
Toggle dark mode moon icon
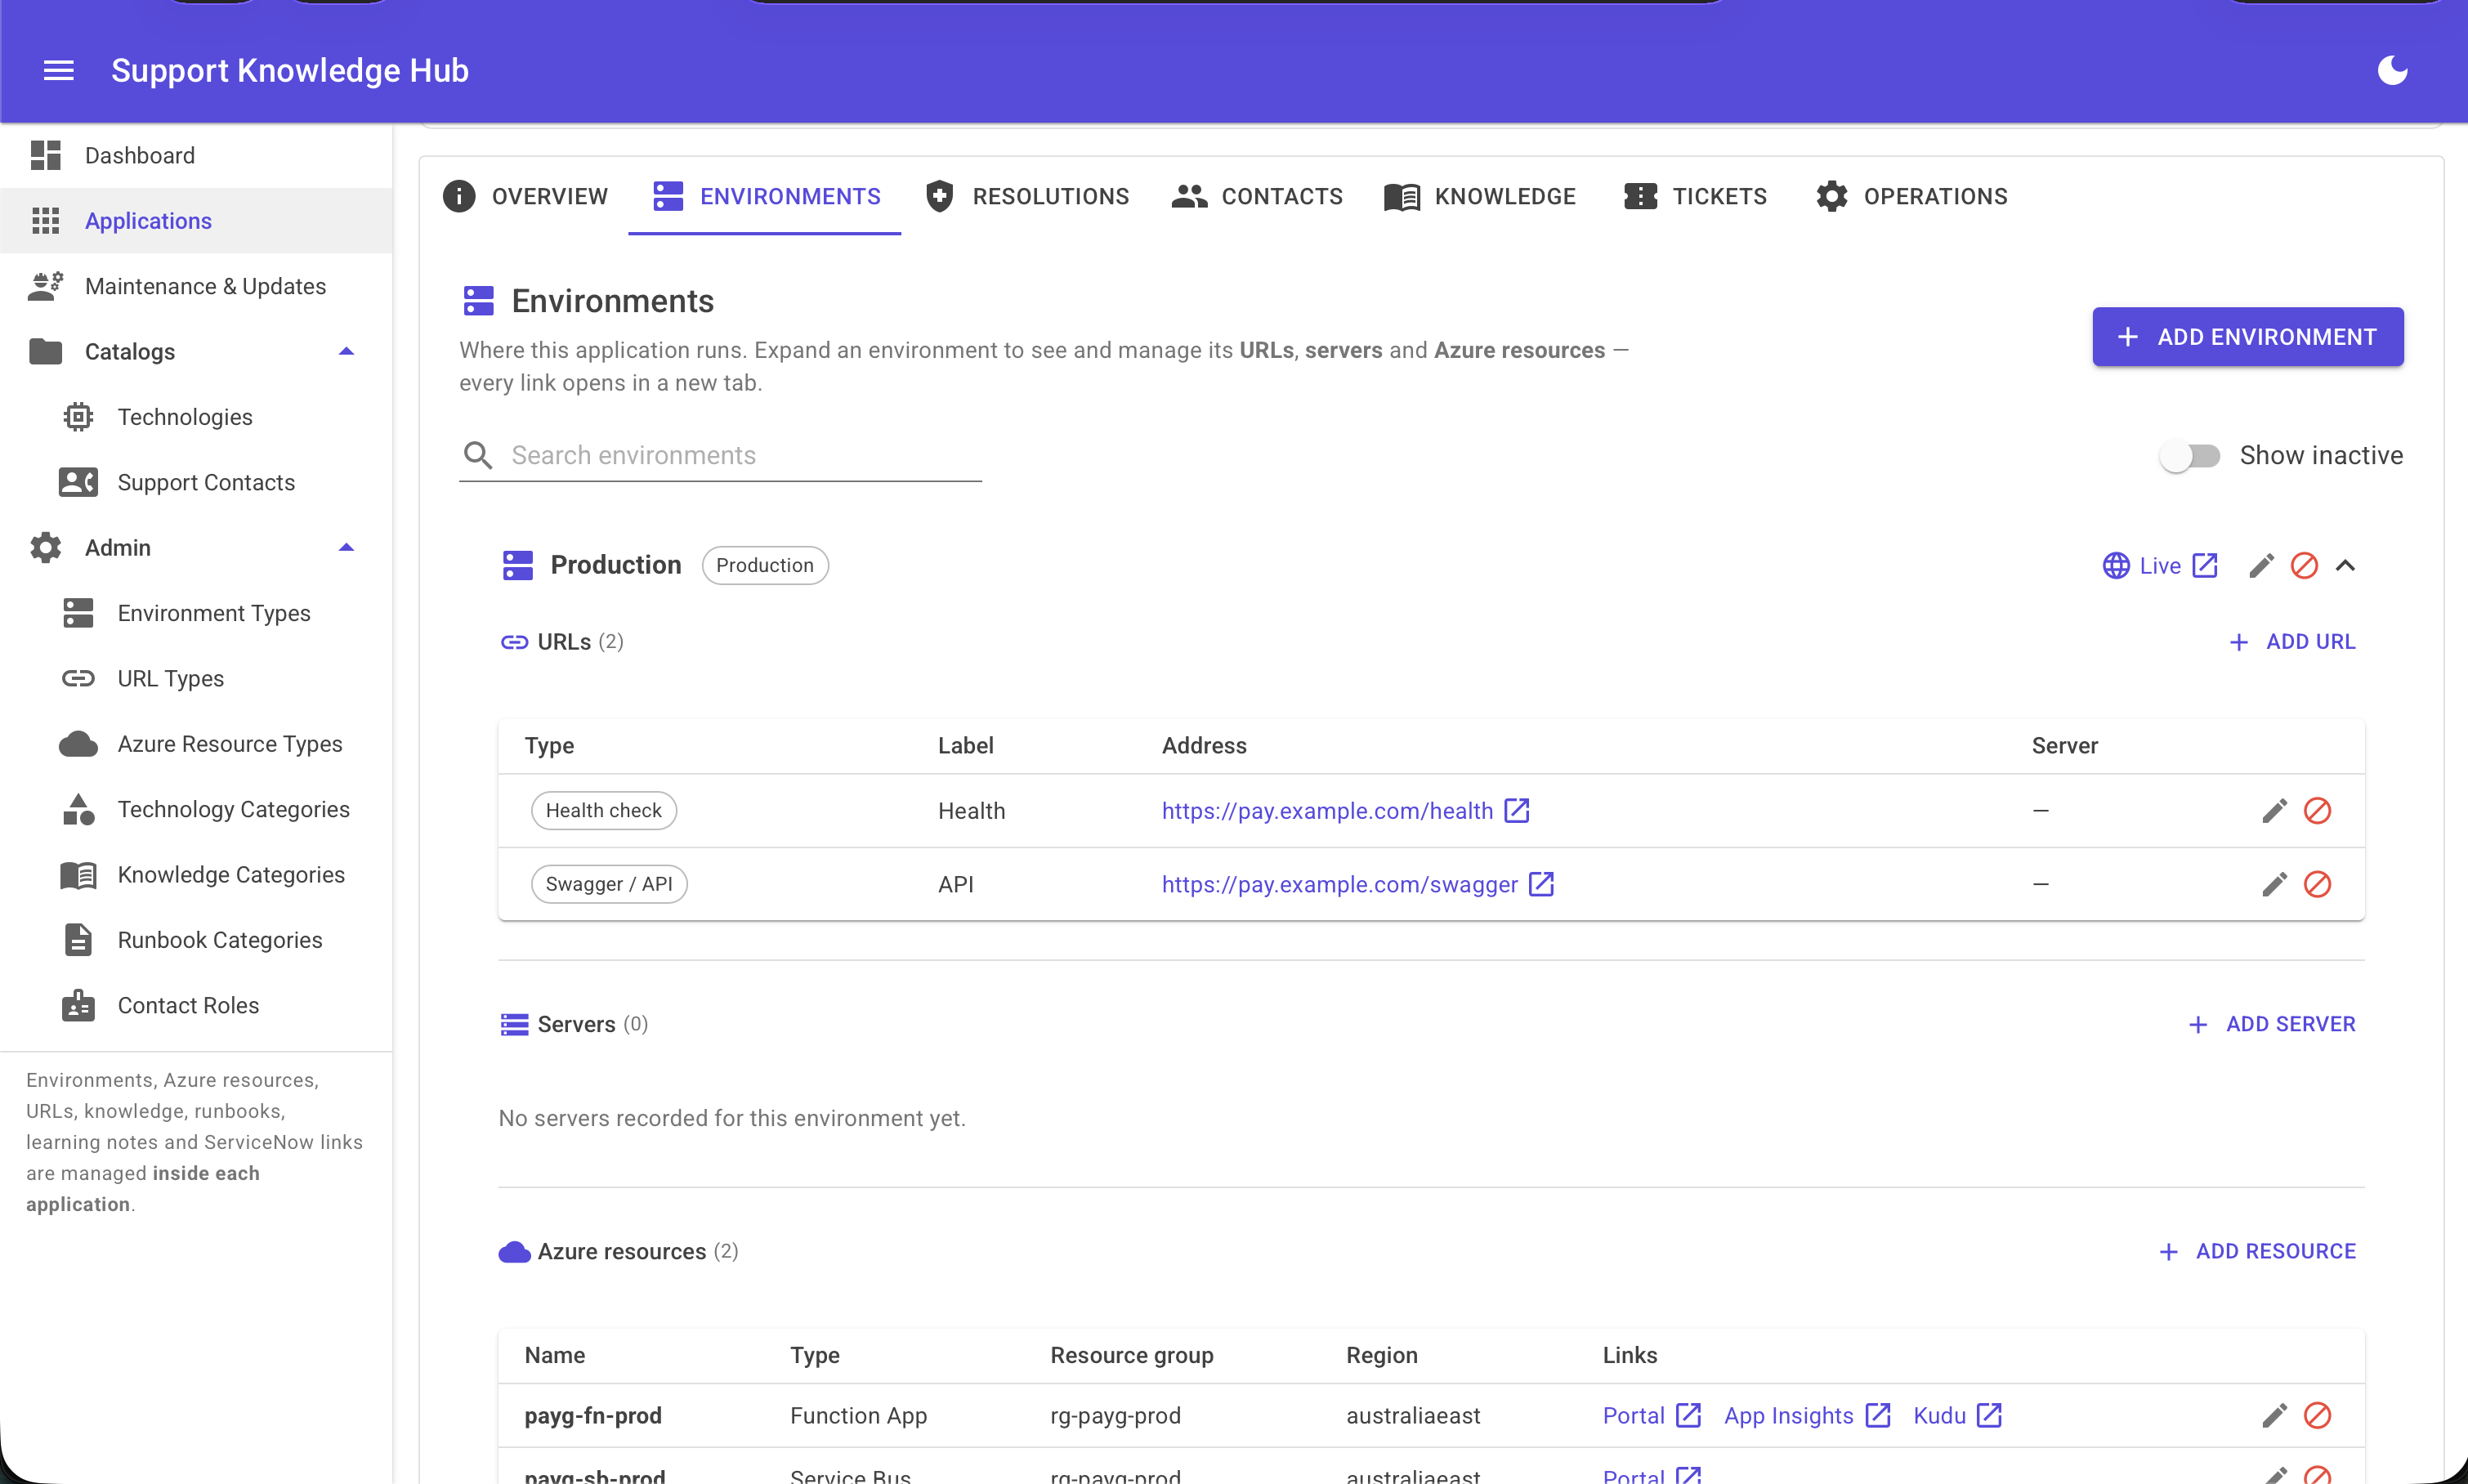2392,70
